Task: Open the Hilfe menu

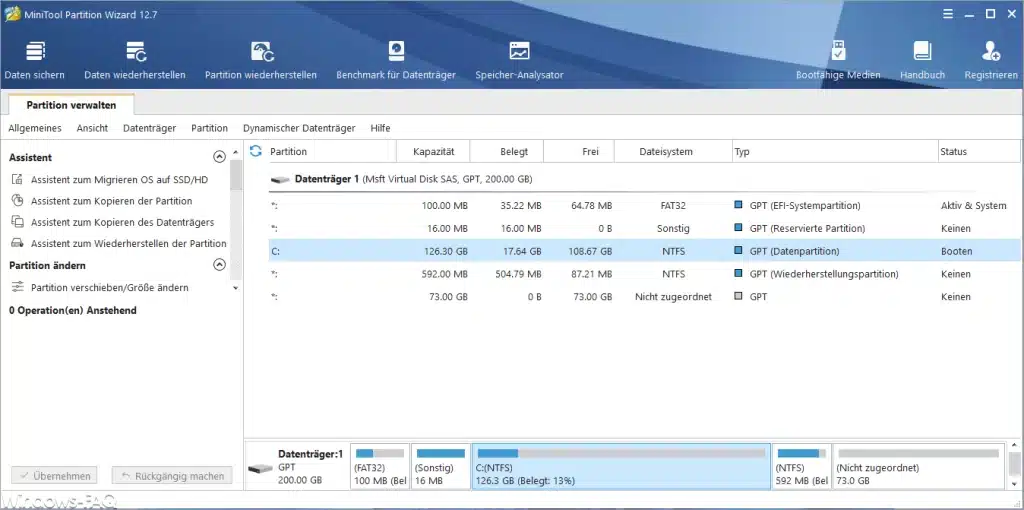Action: [380, 128]
